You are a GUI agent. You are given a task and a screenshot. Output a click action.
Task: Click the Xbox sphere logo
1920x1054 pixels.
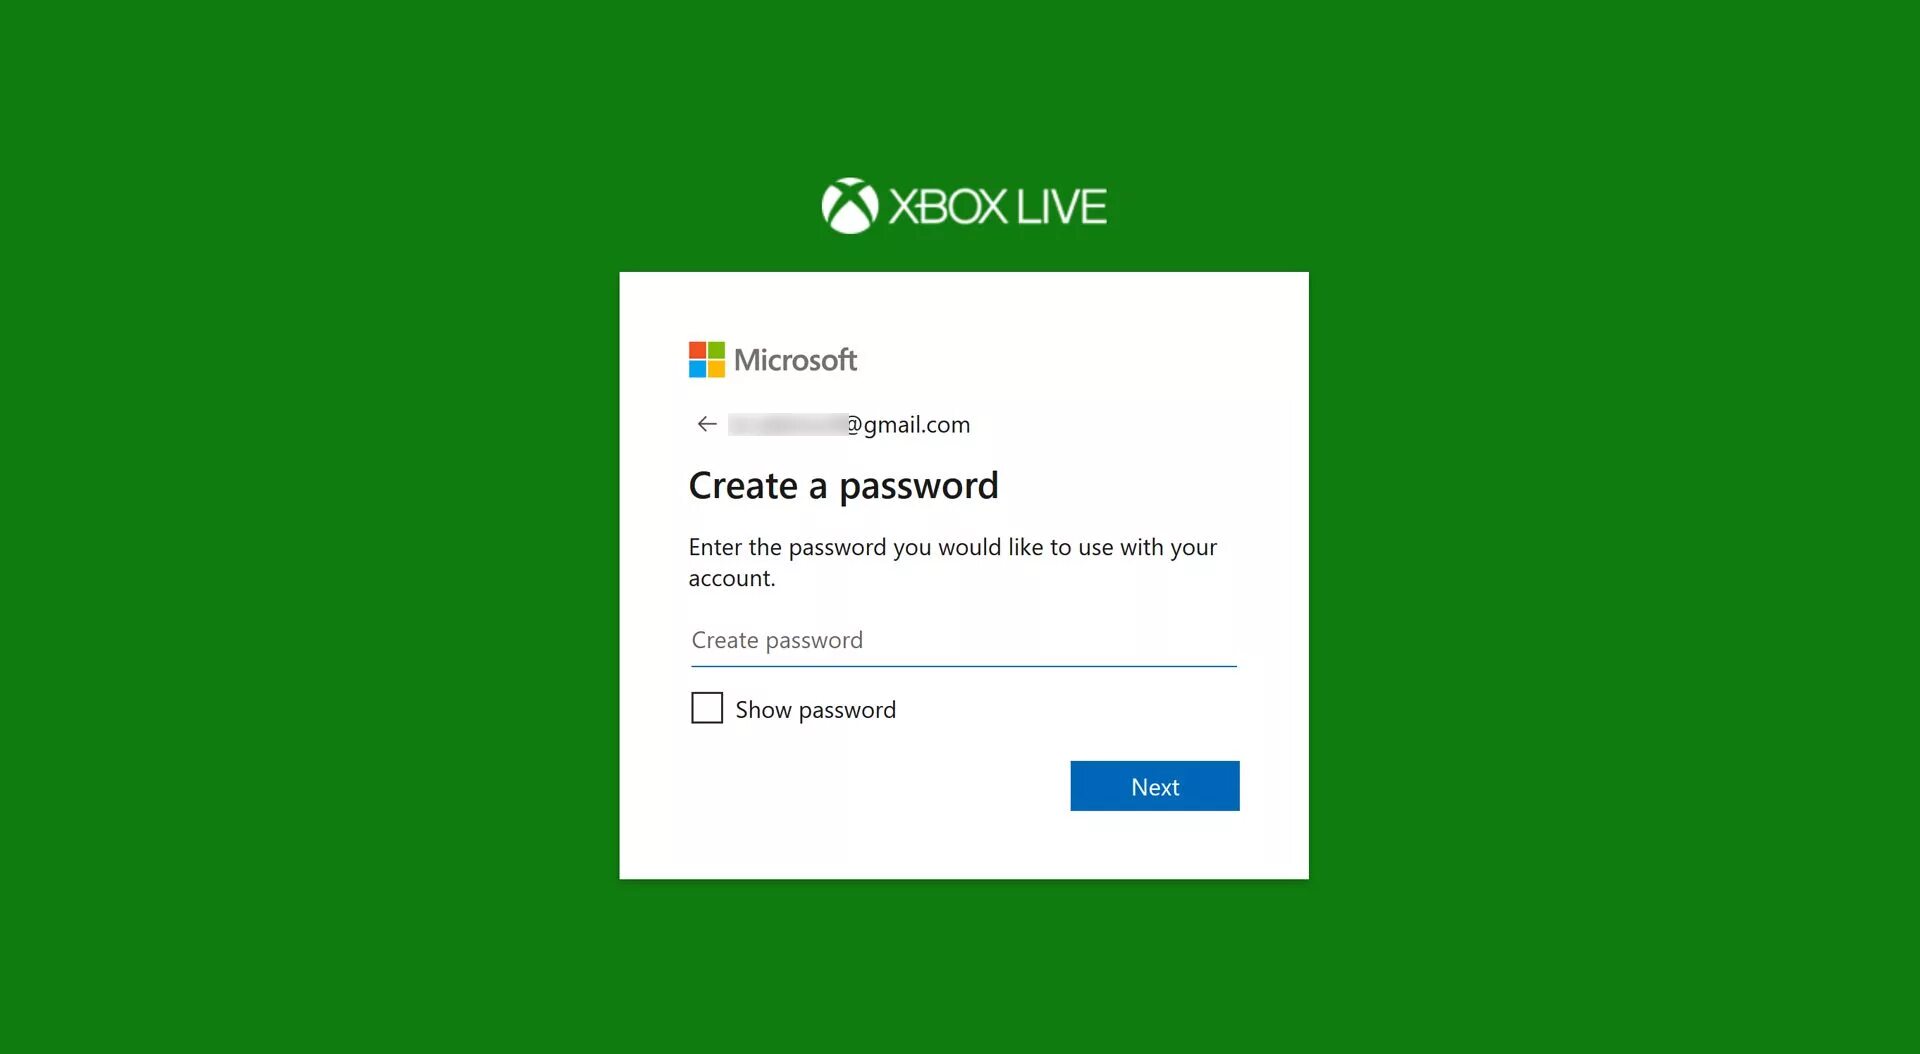point(850,206)
